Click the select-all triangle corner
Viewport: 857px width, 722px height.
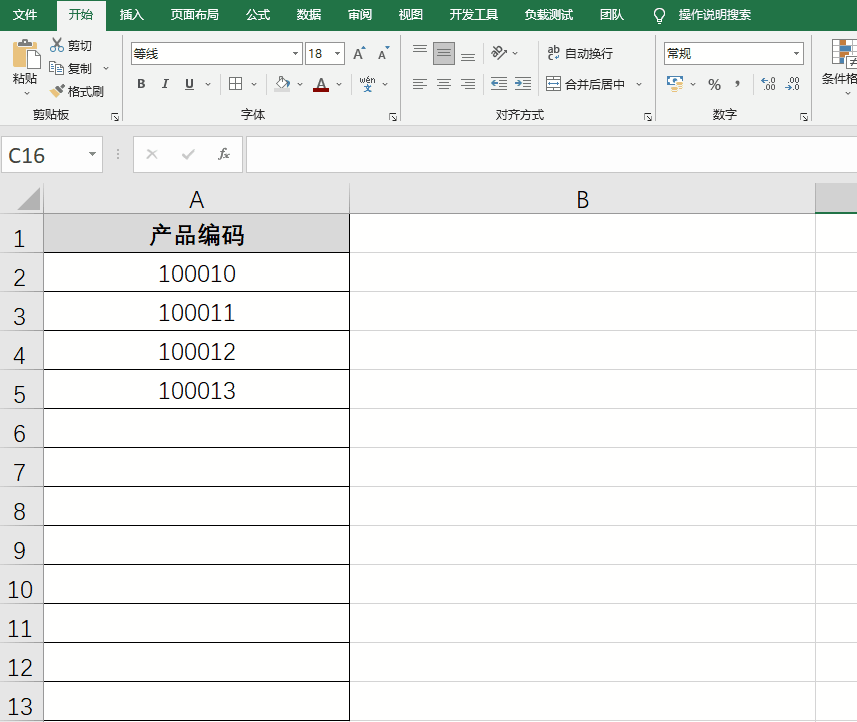pos(29,199)
